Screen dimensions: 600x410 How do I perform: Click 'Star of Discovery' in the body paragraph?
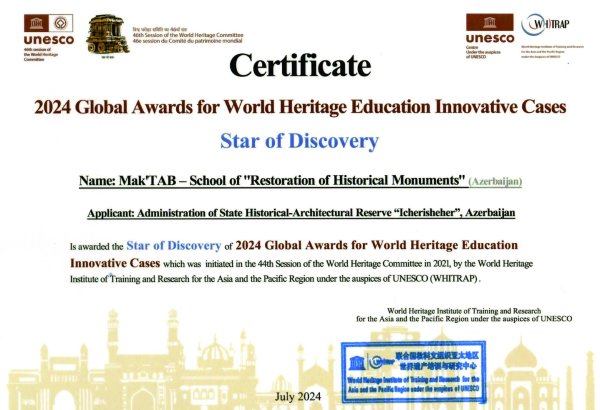pyautogui.click(x=174, y=245)
